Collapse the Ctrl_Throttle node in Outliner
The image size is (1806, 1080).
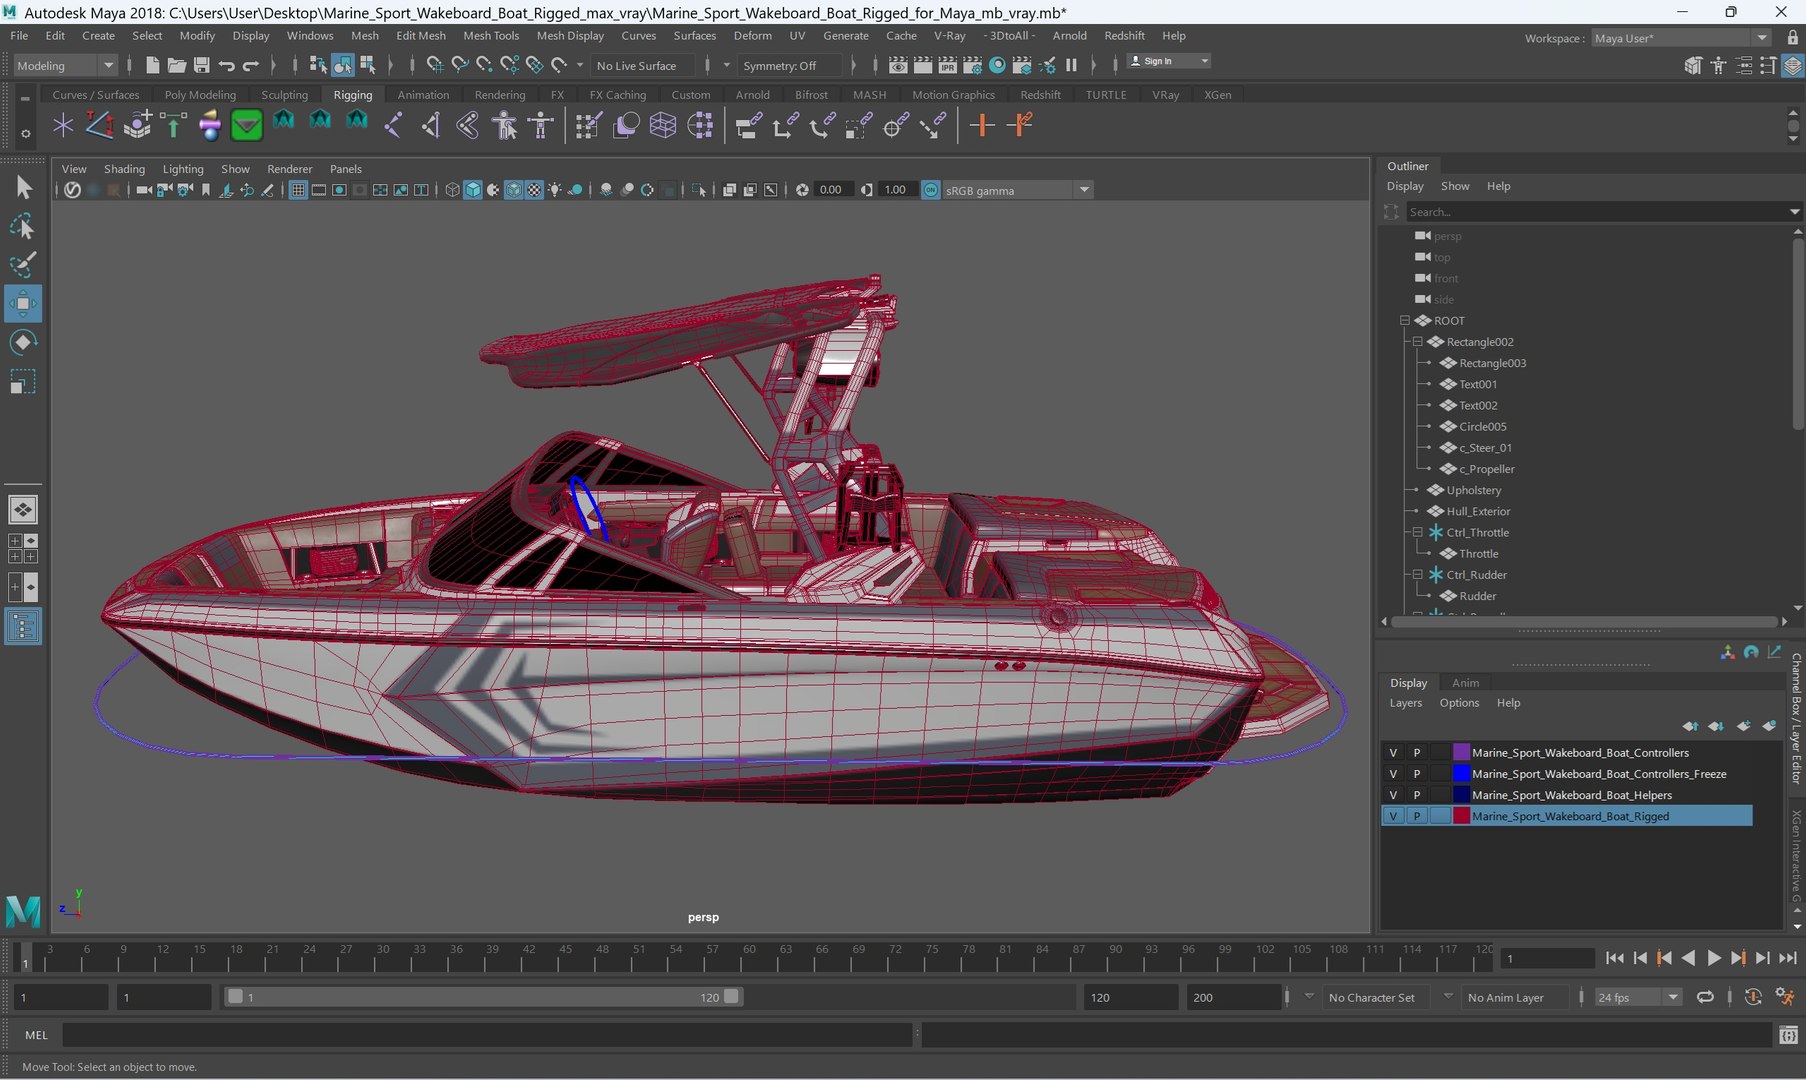(1418, 533)
